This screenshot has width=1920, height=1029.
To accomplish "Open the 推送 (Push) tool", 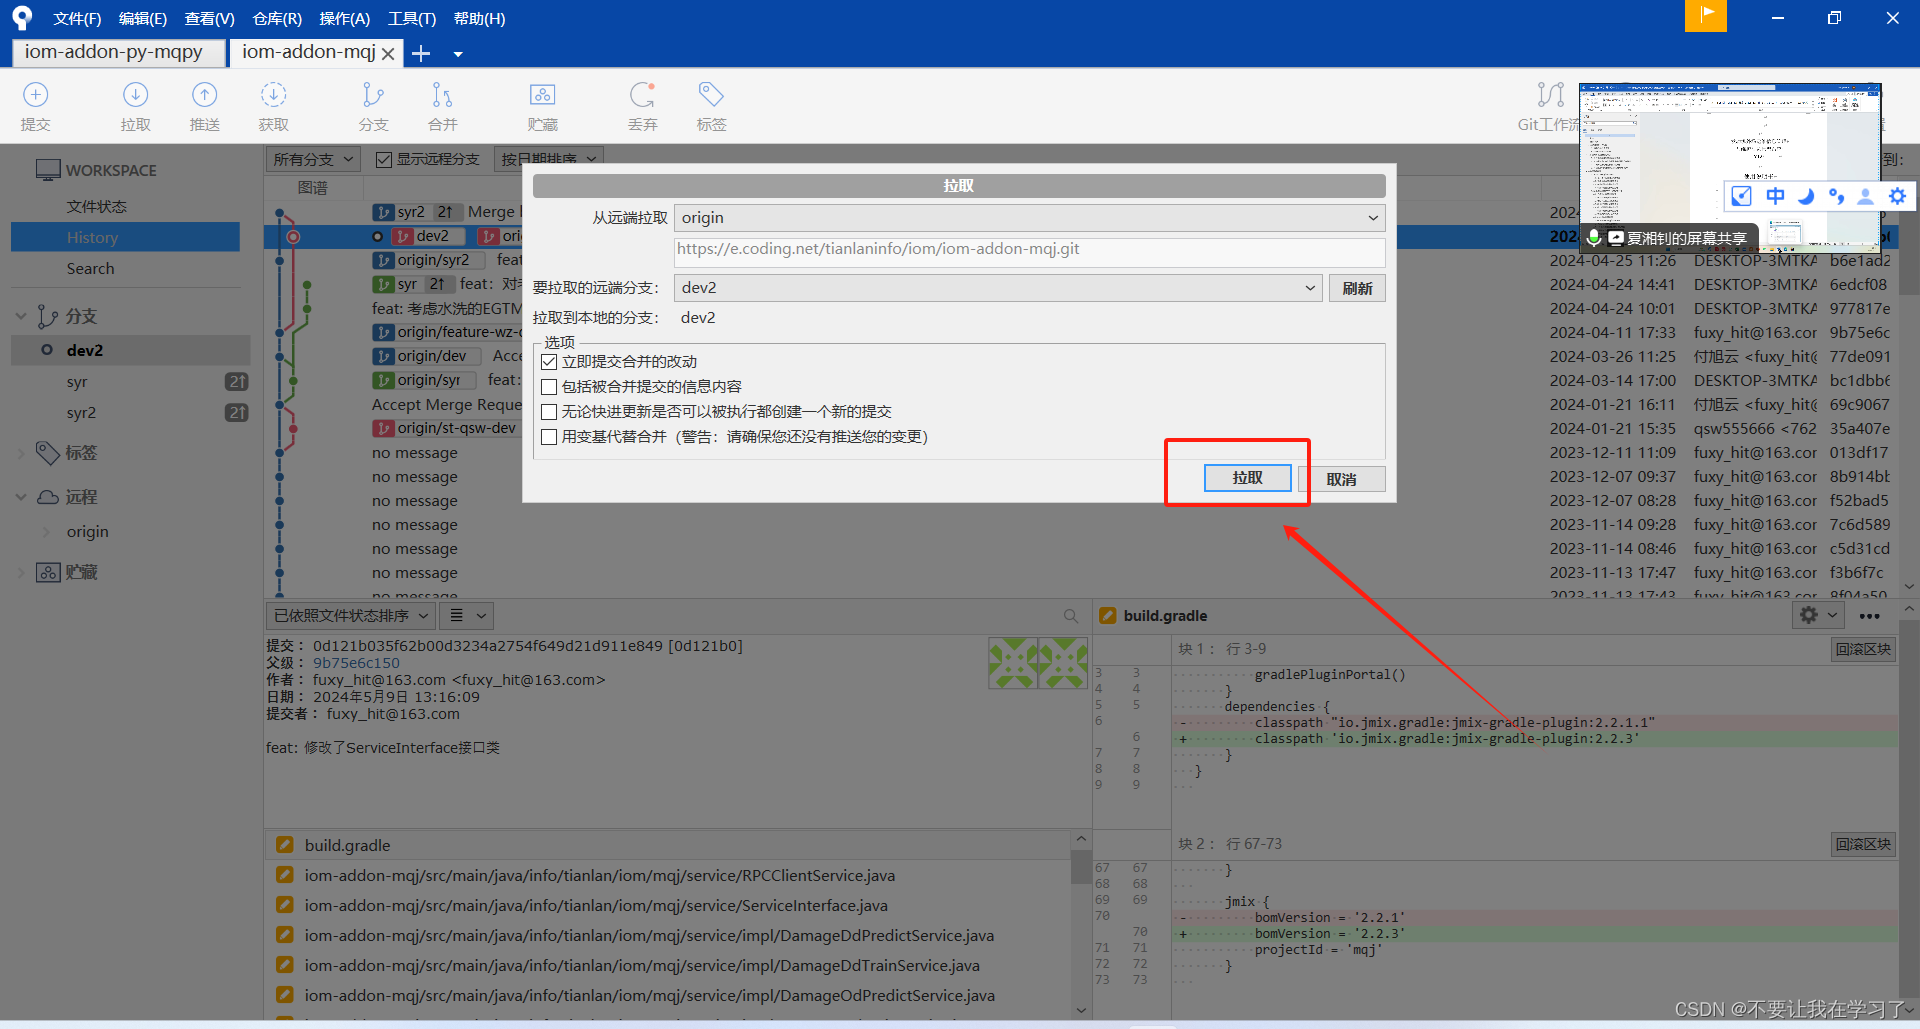I will (204, 105).
